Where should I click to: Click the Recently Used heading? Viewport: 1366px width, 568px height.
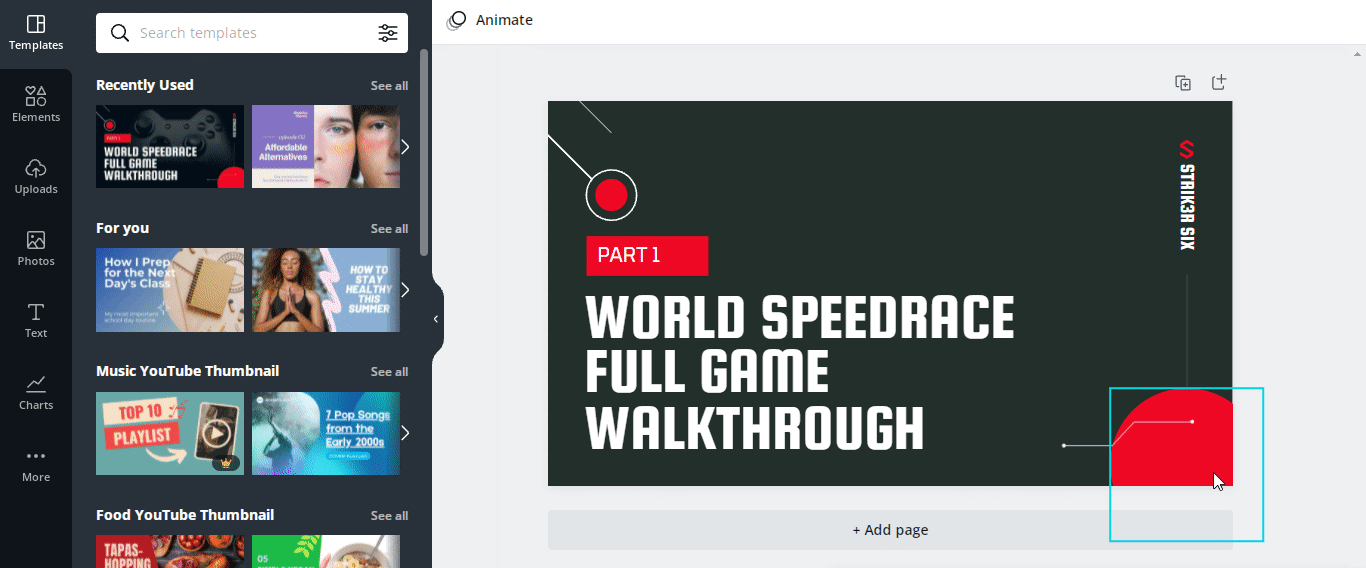pyautogui.click(x=145, y=85)
